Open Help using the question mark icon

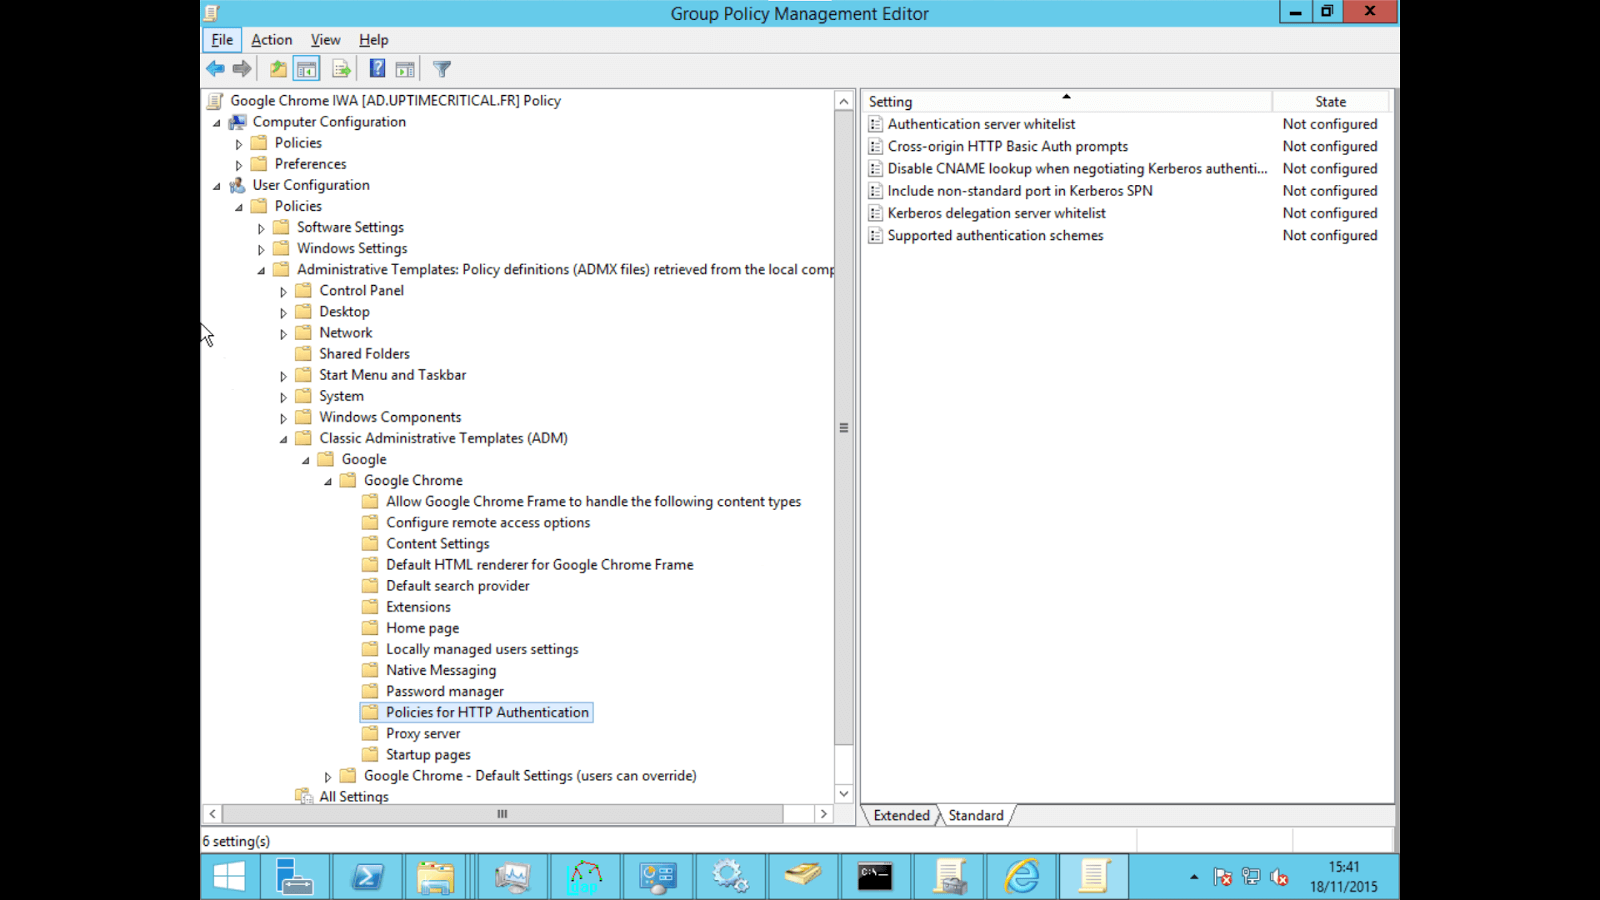tap(377, 68)
